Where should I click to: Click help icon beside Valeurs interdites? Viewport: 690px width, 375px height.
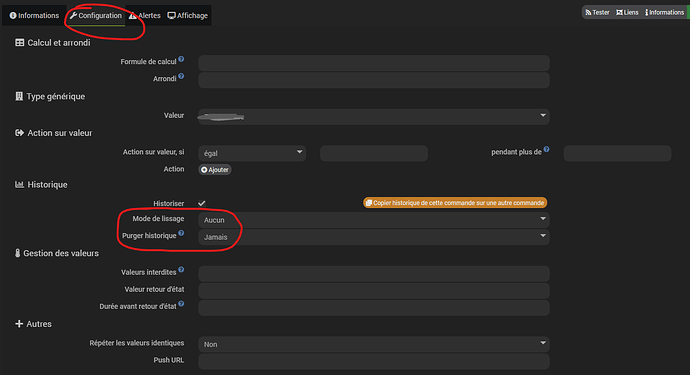point(181,269)
